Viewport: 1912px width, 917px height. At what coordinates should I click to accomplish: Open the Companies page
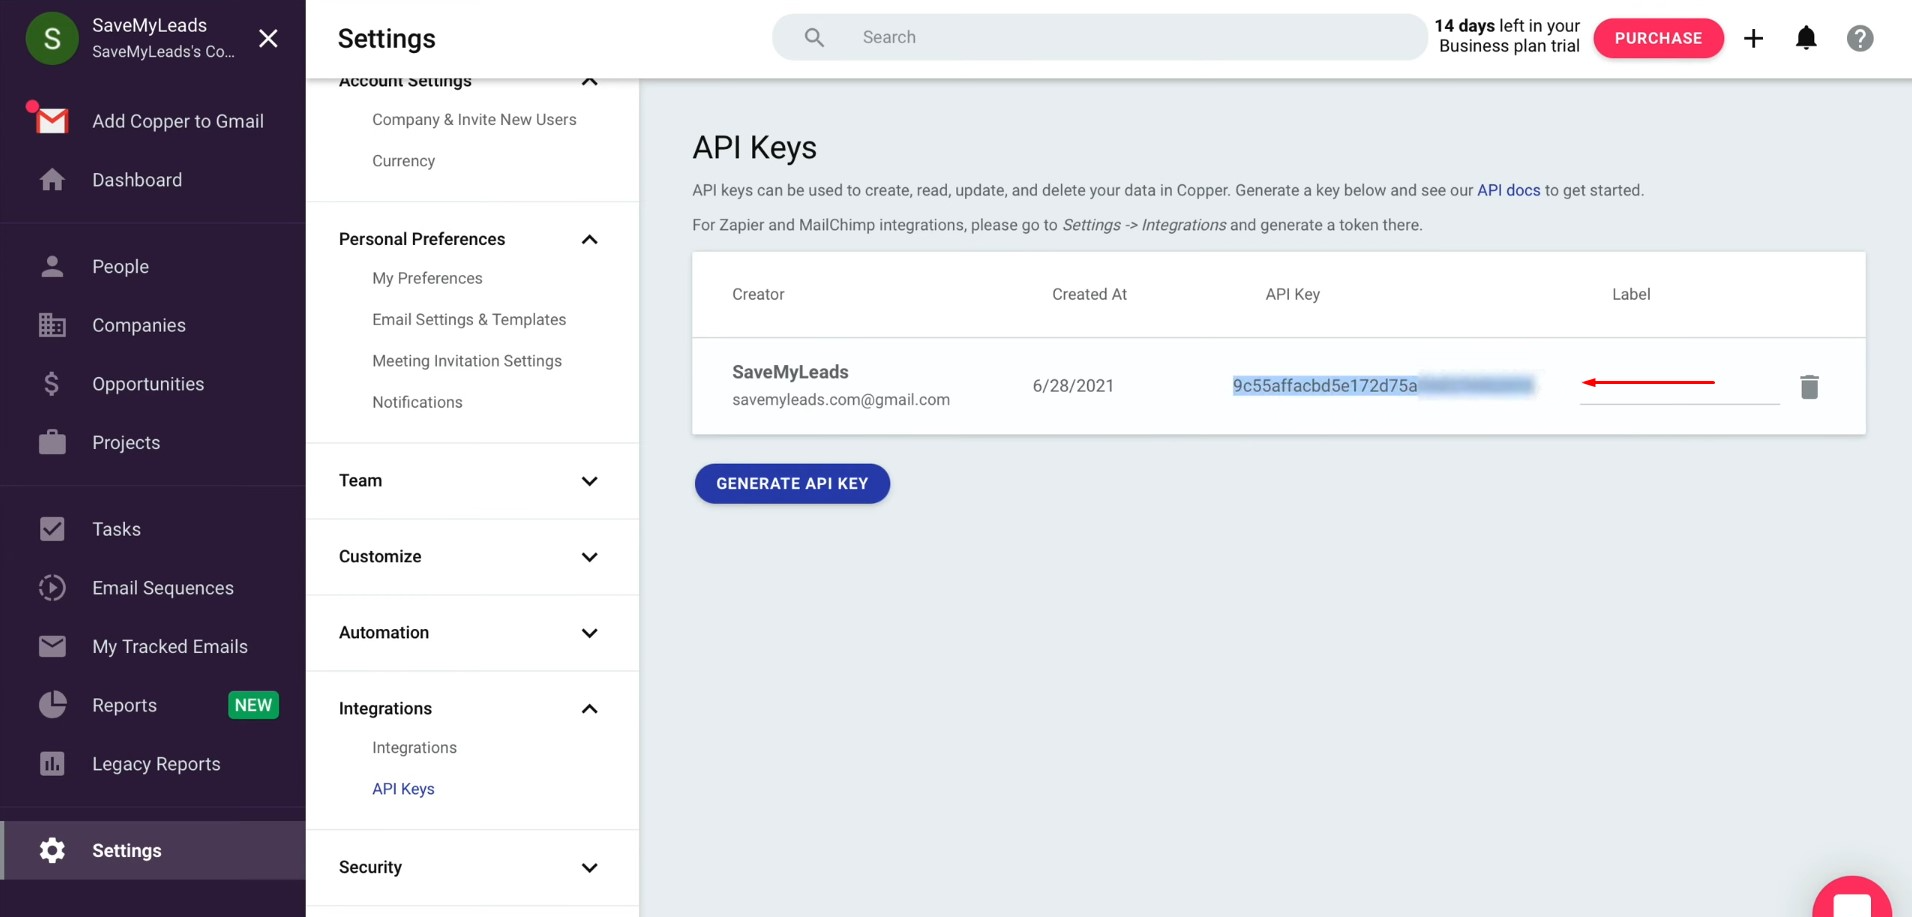click(139, 325)
